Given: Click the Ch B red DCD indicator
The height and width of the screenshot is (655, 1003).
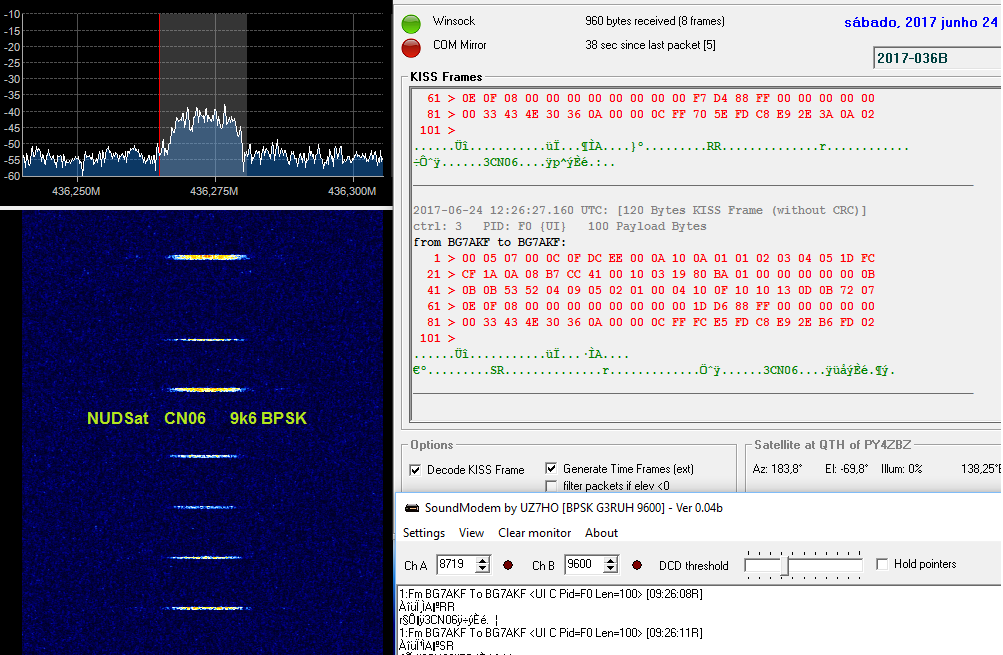Looking at the screenshot, I should click(x=636, y=566).
